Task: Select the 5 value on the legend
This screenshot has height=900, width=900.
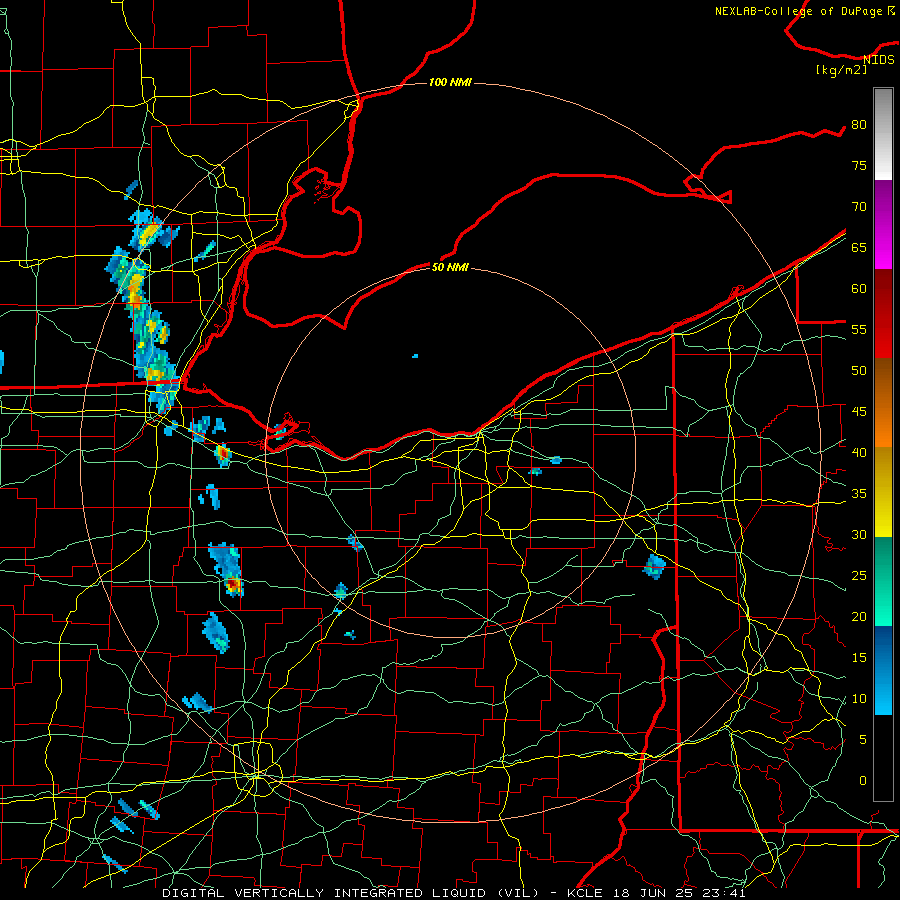Action: click(863, 740)
